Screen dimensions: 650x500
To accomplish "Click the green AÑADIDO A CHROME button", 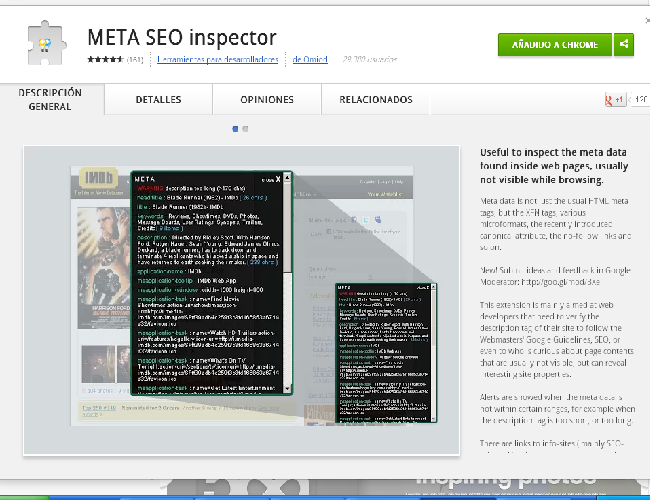I will point(555,44).
